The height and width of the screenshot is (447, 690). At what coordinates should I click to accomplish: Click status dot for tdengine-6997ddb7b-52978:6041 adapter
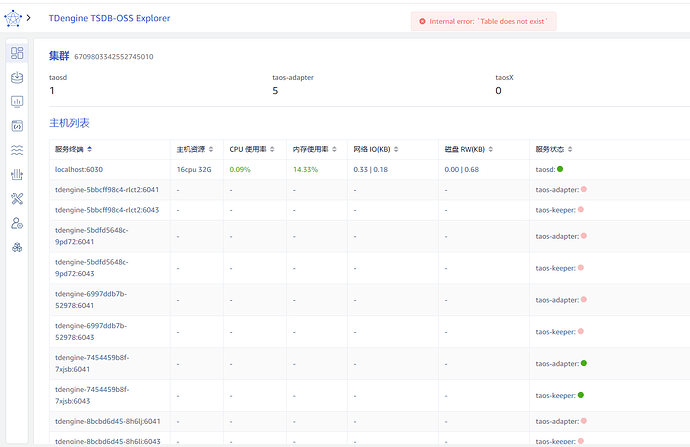point(584,300)
